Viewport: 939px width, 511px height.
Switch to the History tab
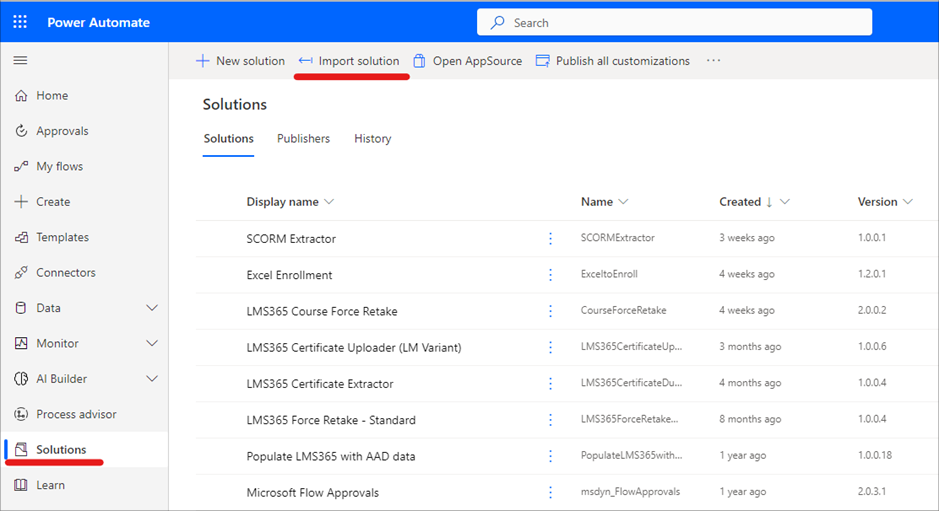click(372, 139)
